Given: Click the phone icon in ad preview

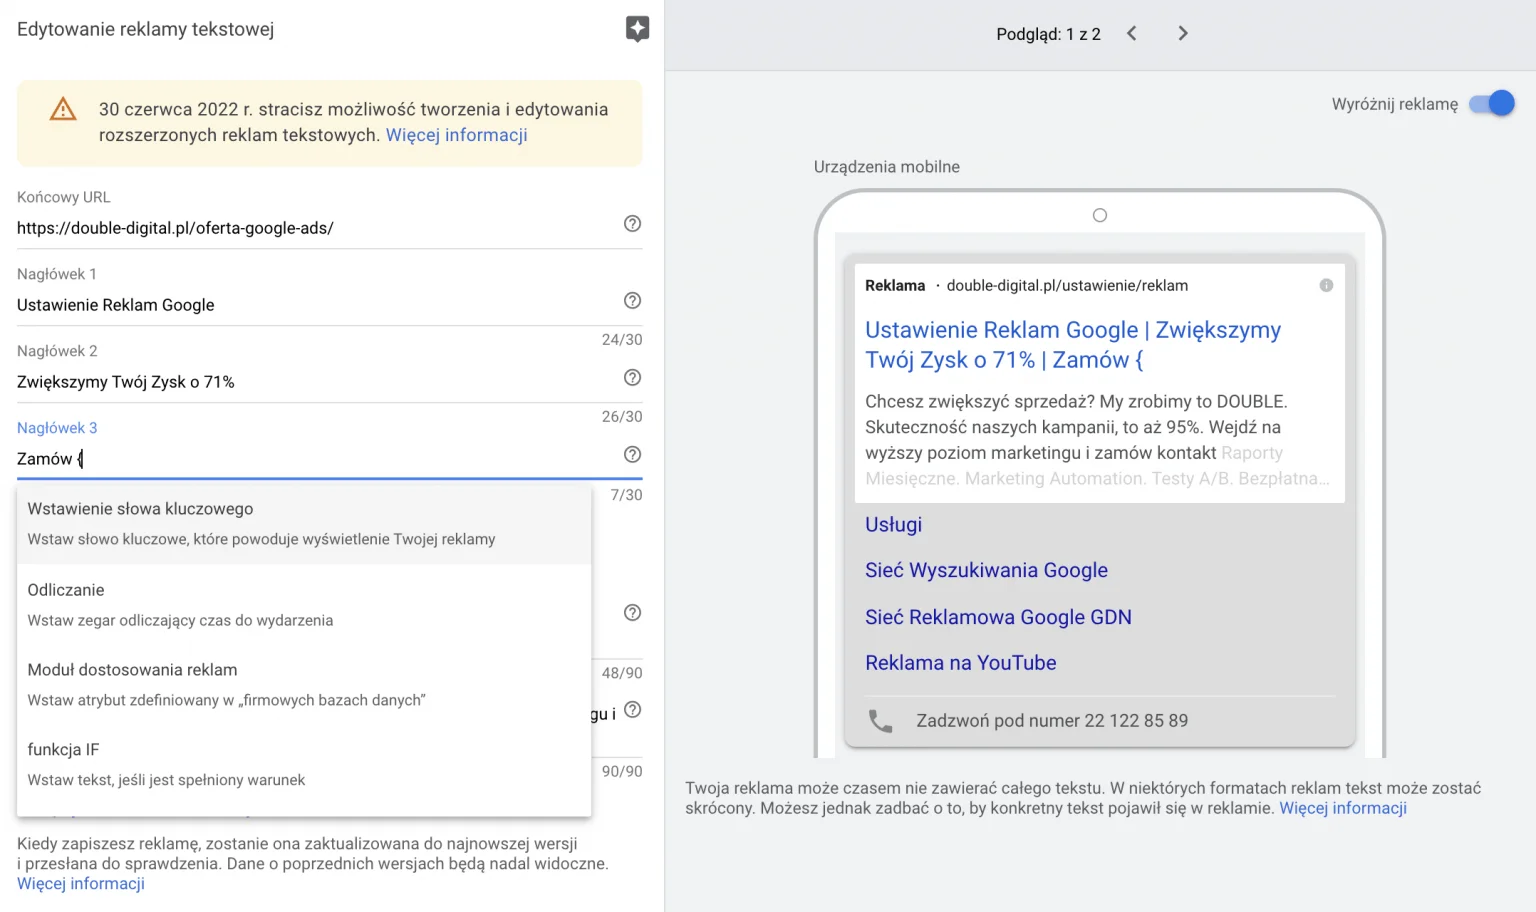Looking at the screenshot, I should (880, 721).
